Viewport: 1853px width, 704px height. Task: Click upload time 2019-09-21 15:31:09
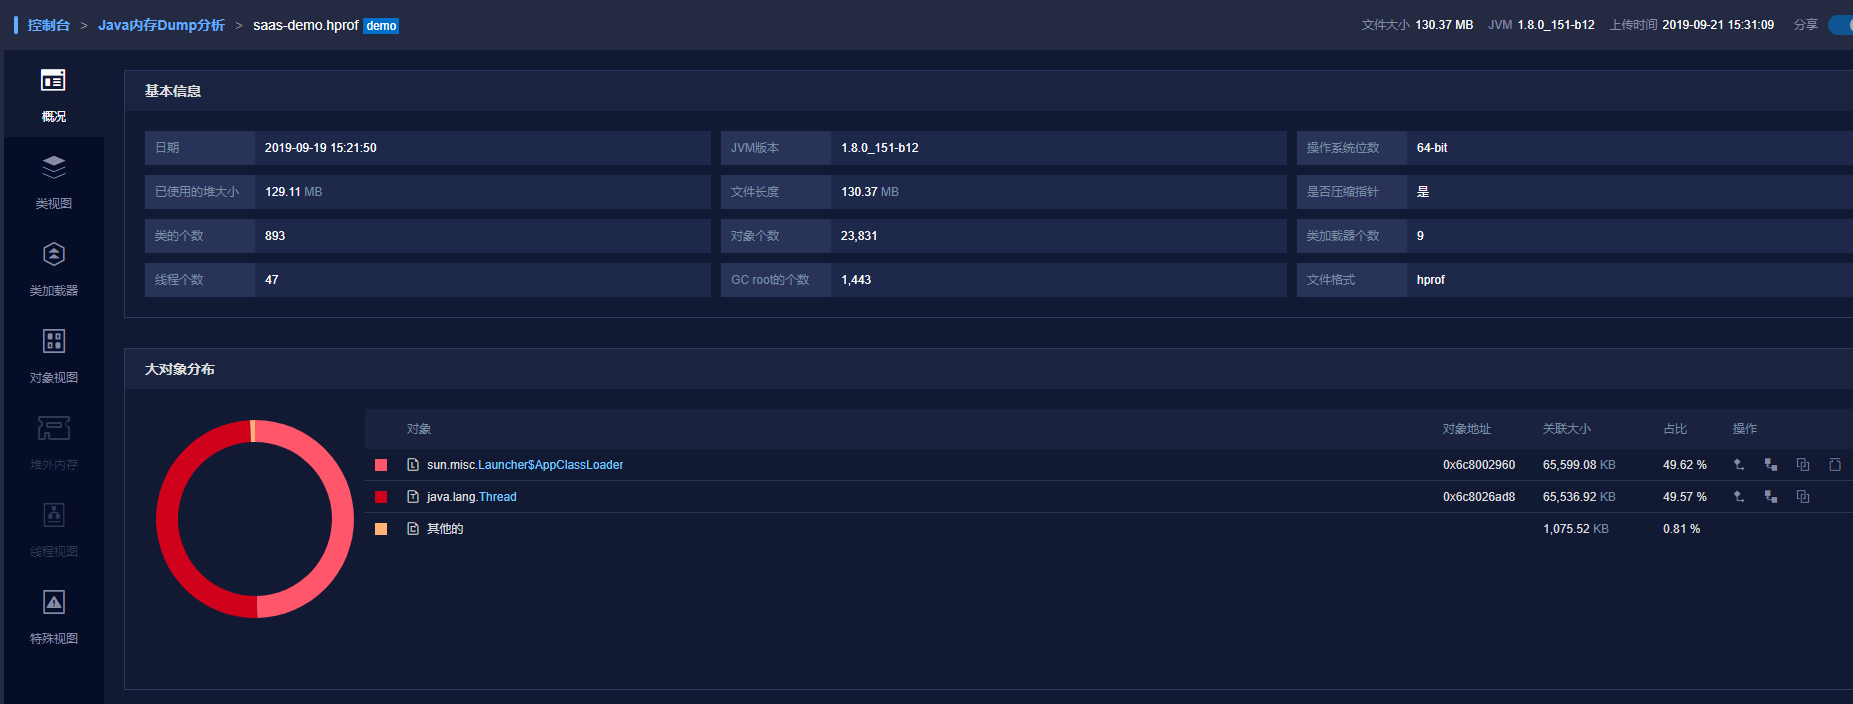coord(1718,25)
